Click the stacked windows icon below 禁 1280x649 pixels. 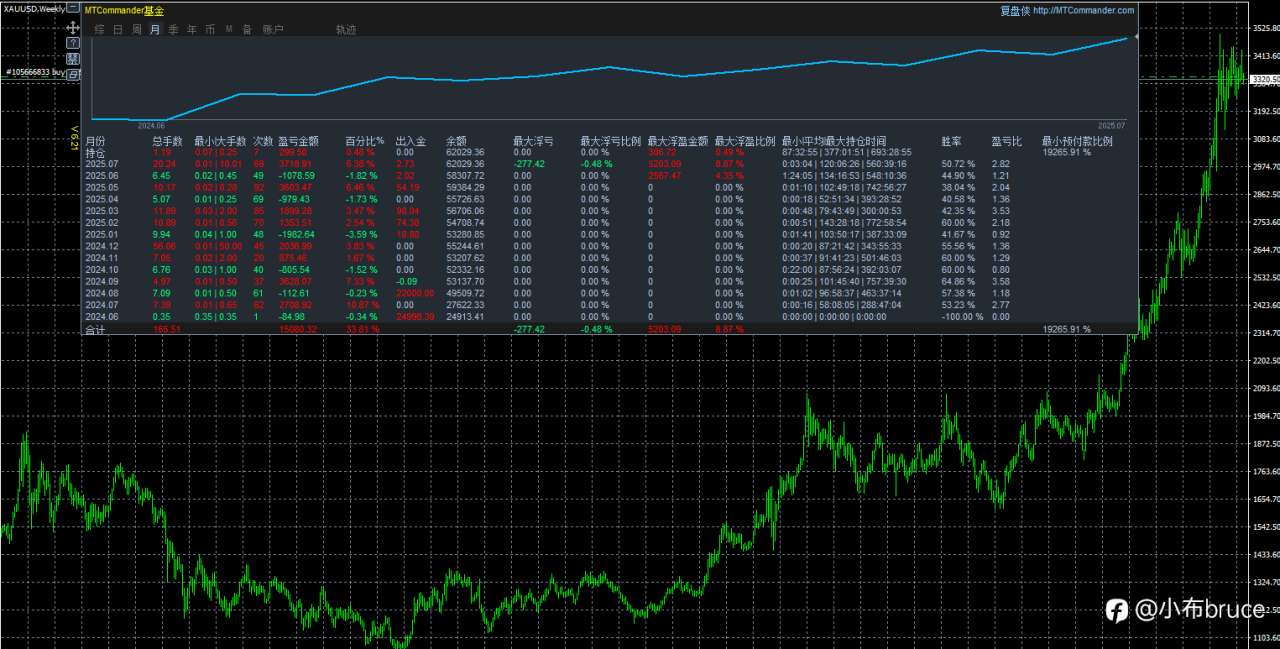[73, 74]
